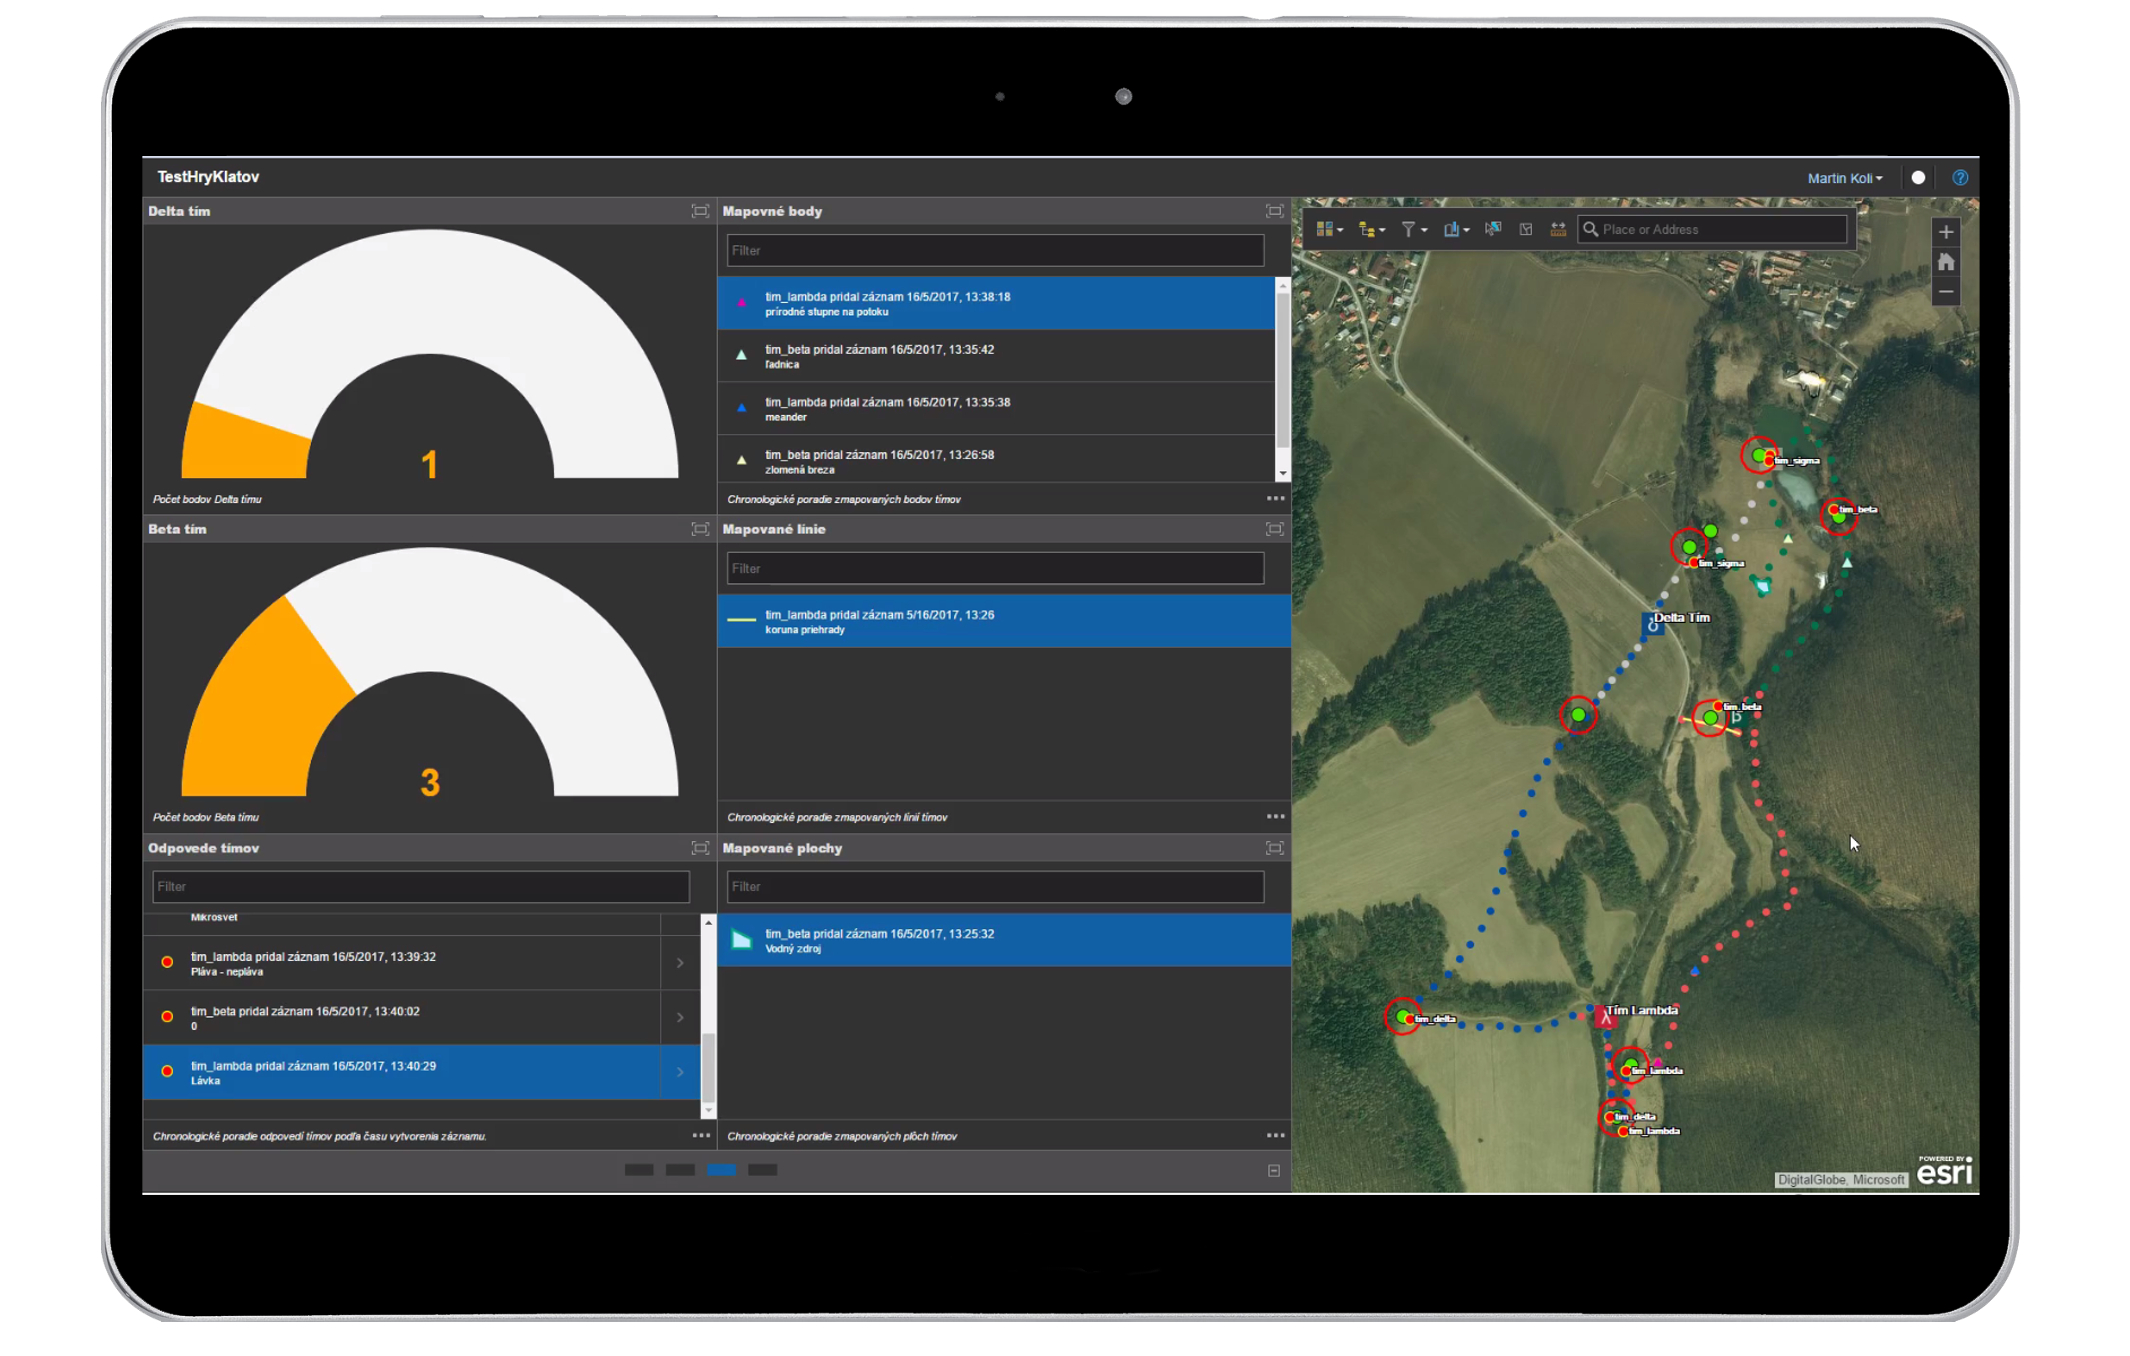
Task: Click the clear selection map tool
Action: tap(1526, 229)
